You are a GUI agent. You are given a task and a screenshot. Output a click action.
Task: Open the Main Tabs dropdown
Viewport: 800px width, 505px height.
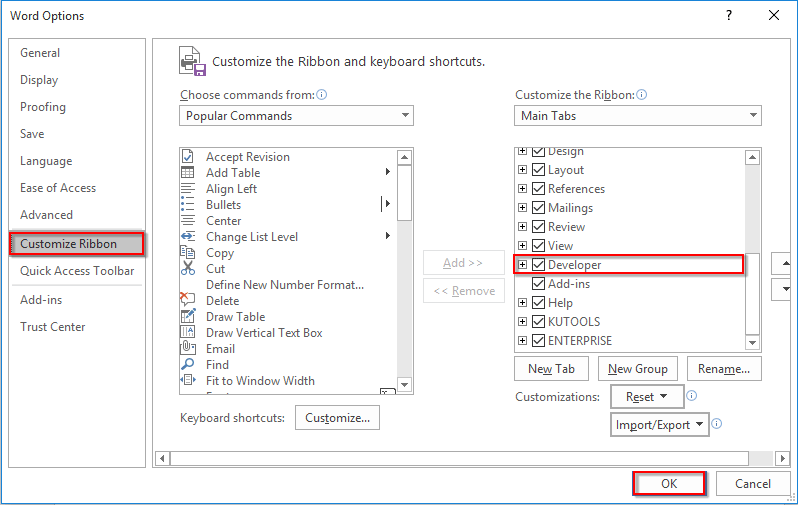638,116
